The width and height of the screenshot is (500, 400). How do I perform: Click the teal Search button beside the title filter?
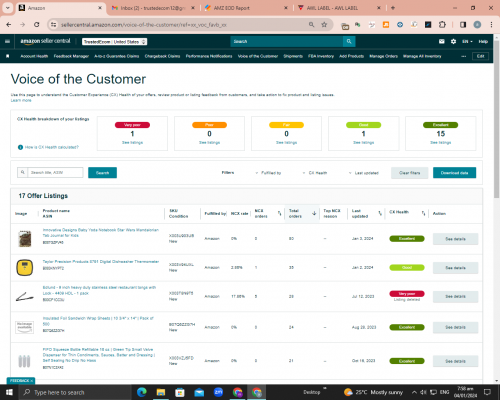[x=102, y=173]
